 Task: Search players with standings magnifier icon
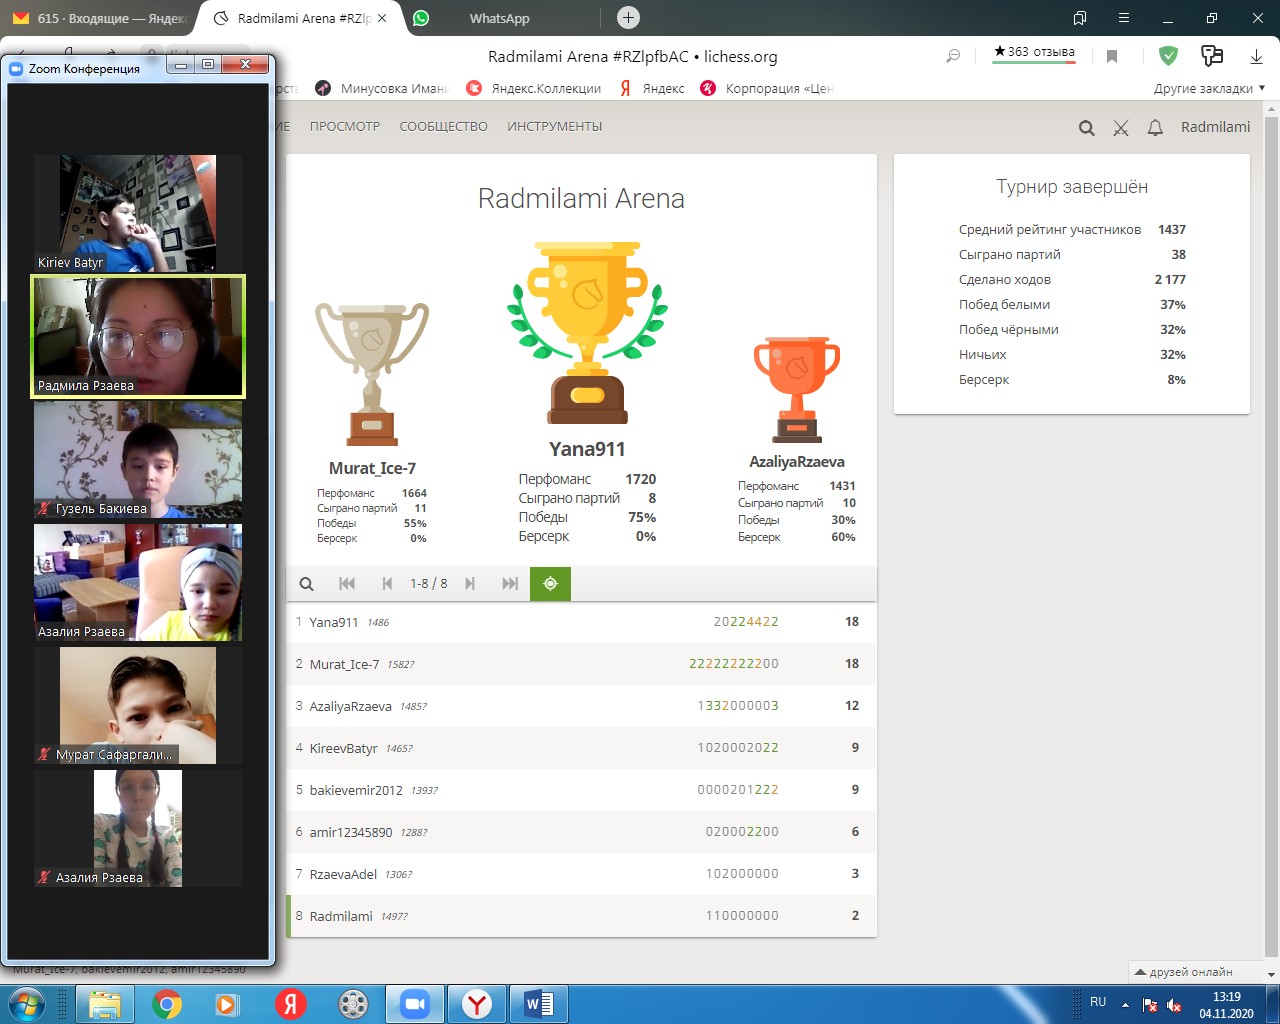click(307, 584)
